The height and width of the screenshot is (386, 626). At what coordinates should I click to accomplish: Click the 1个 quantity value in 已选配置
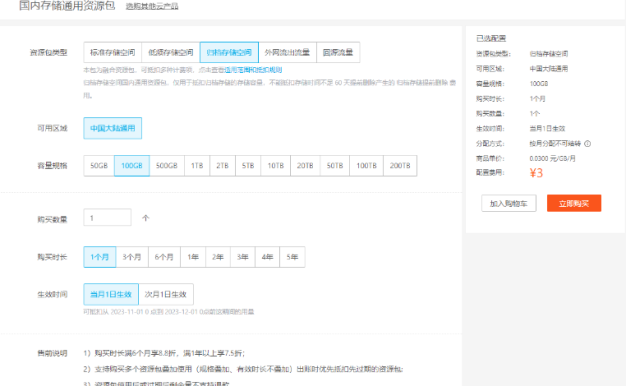coord(535,114)
